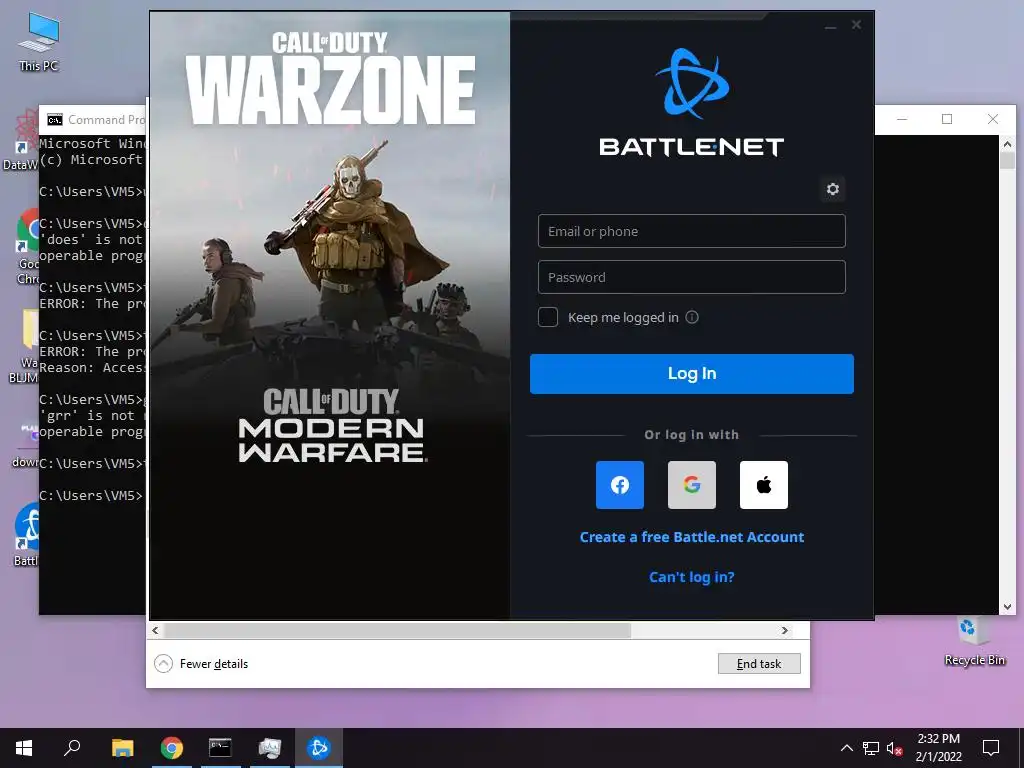Open the Battle.net settings gear
This screenshot has height=768, width=1024.
(x=832, y=189)
